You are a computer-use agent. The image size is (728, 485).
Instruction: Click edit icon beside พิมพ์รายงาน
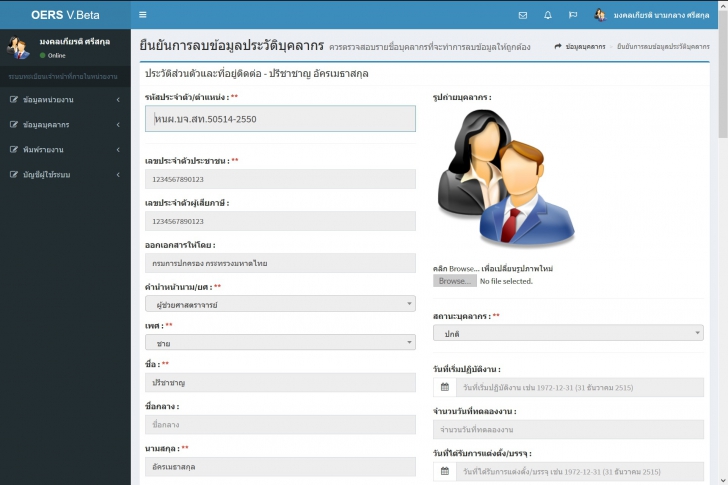14,149
